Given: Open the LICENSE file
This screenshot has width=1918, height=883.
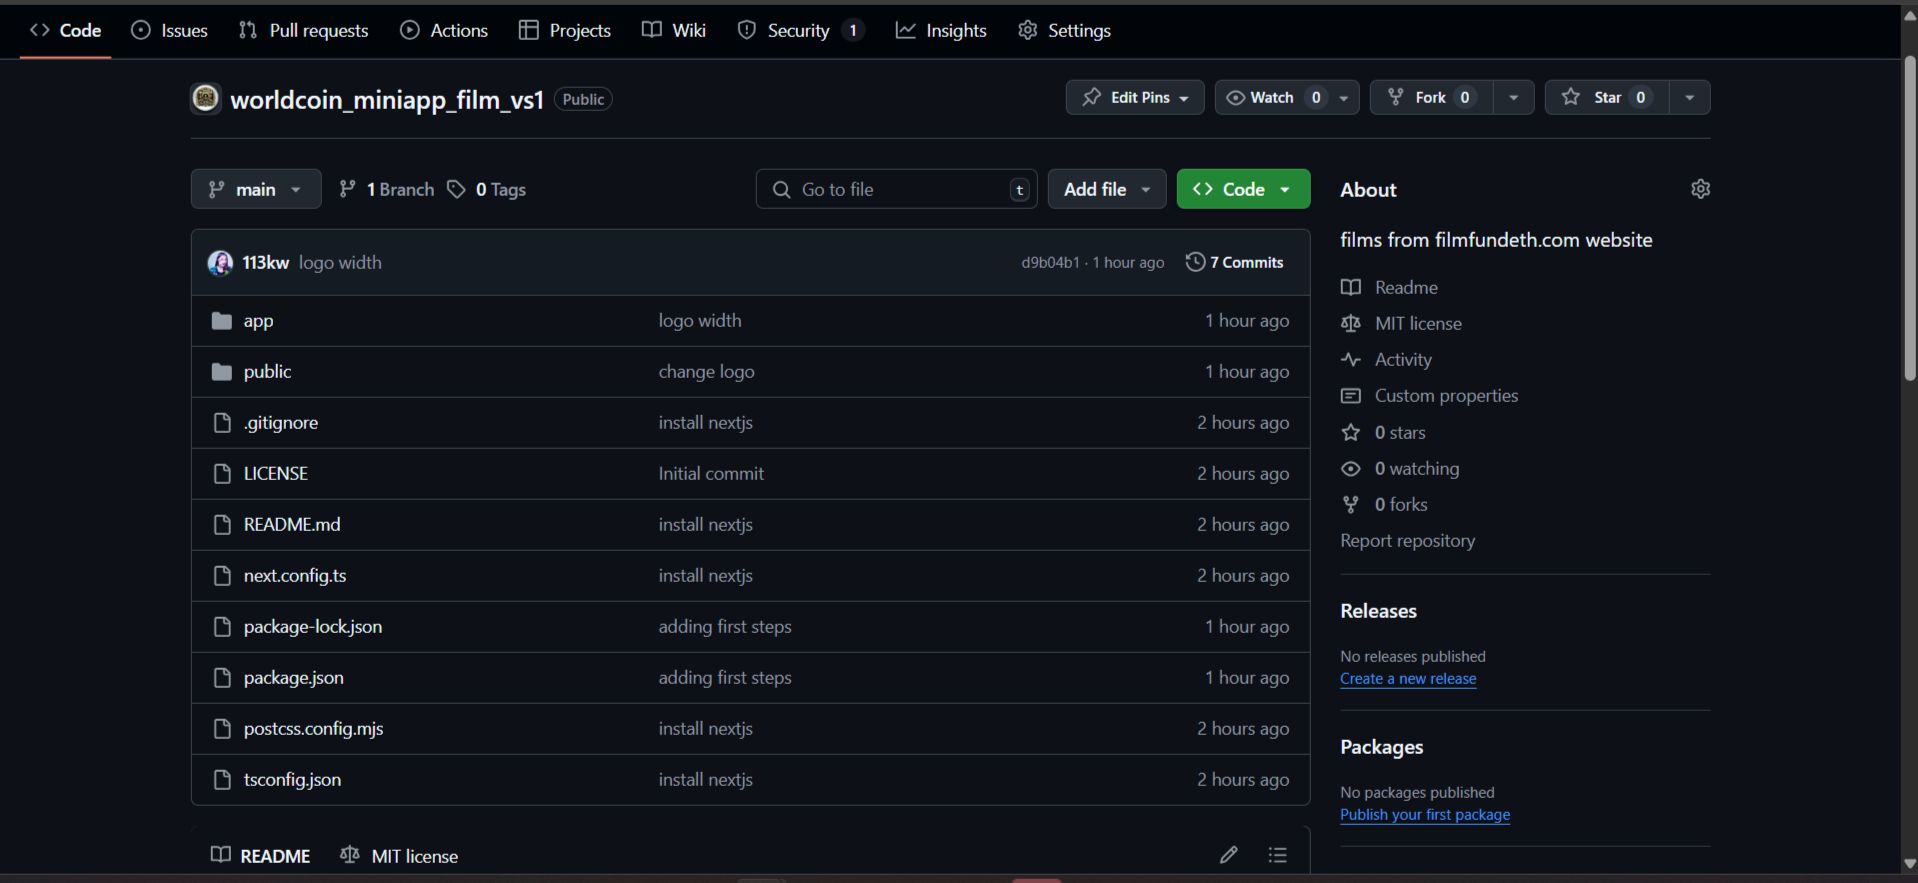Looking at the screenshot, I should coord(276,474).
